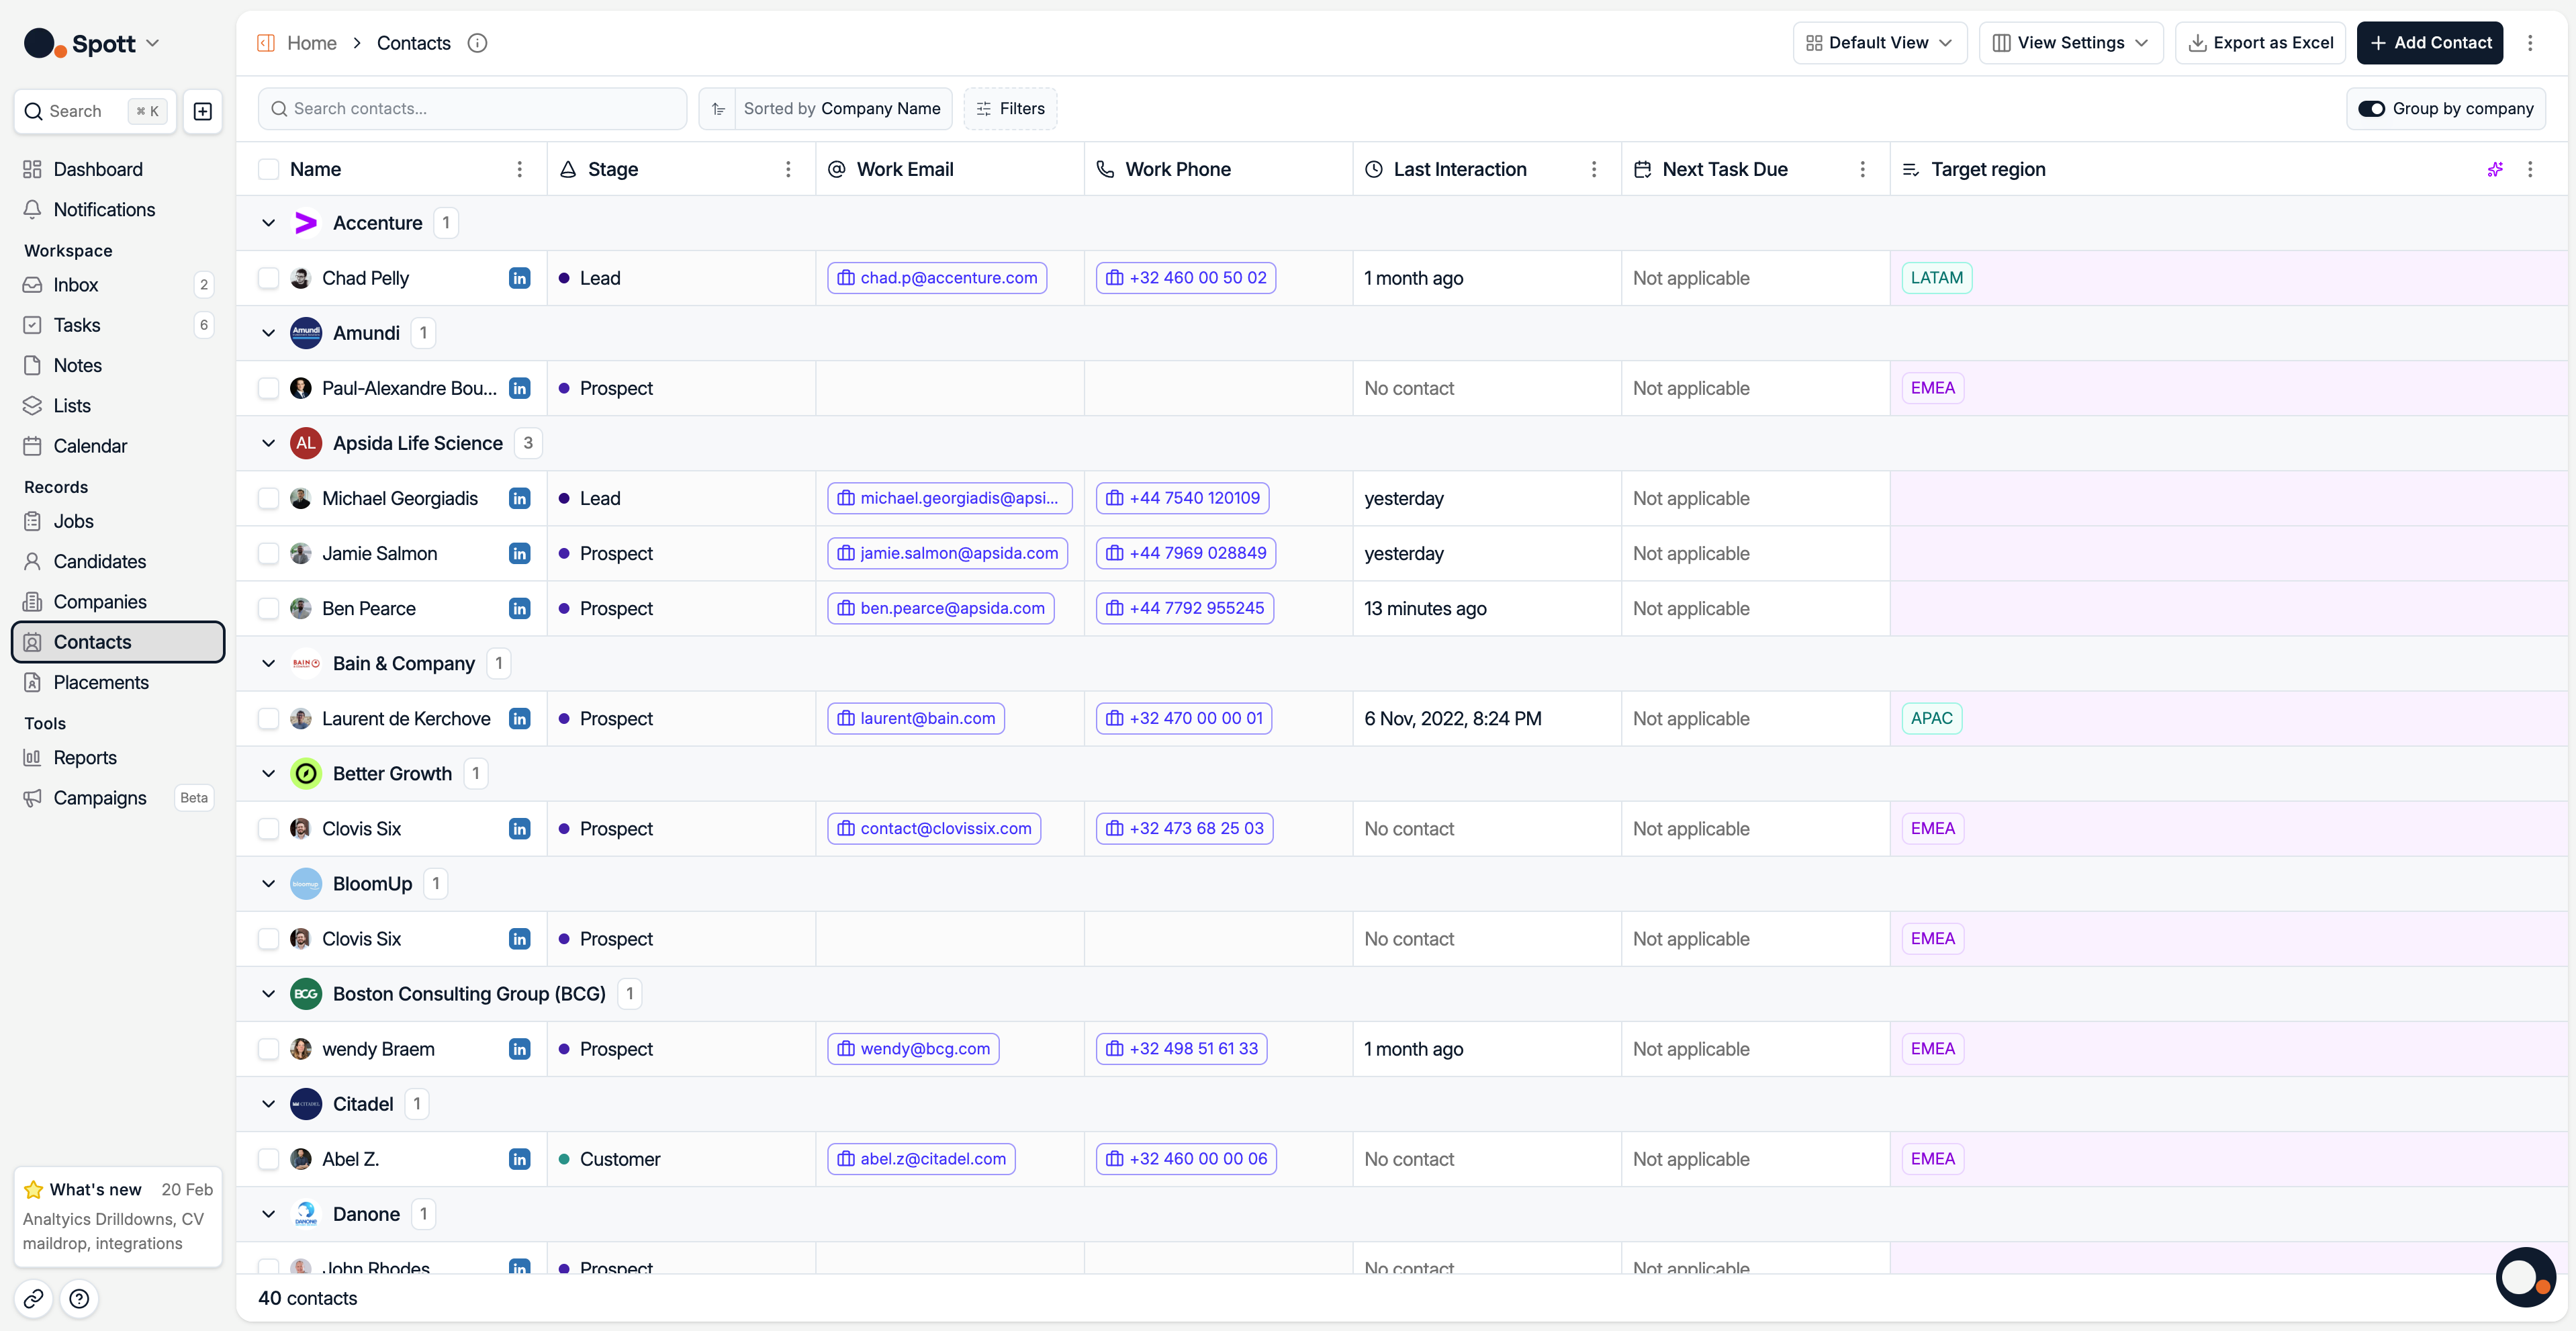Open the What's new announcement card

click(x=118, y=1216)
